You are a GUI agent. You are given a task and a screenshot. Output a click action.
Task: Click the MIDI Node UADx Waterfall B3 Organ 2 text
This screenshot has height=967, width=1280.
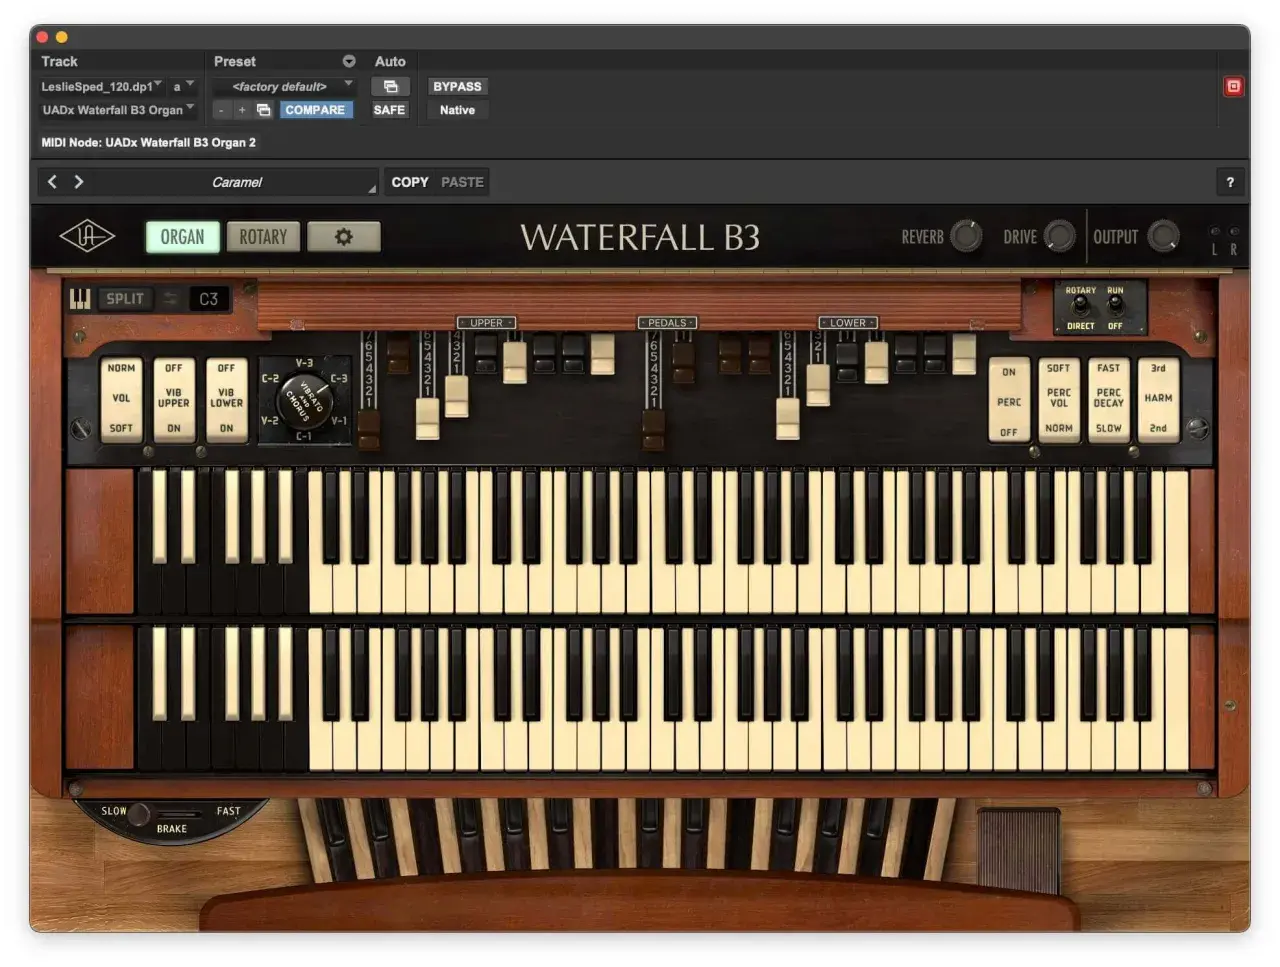[148, 142]
